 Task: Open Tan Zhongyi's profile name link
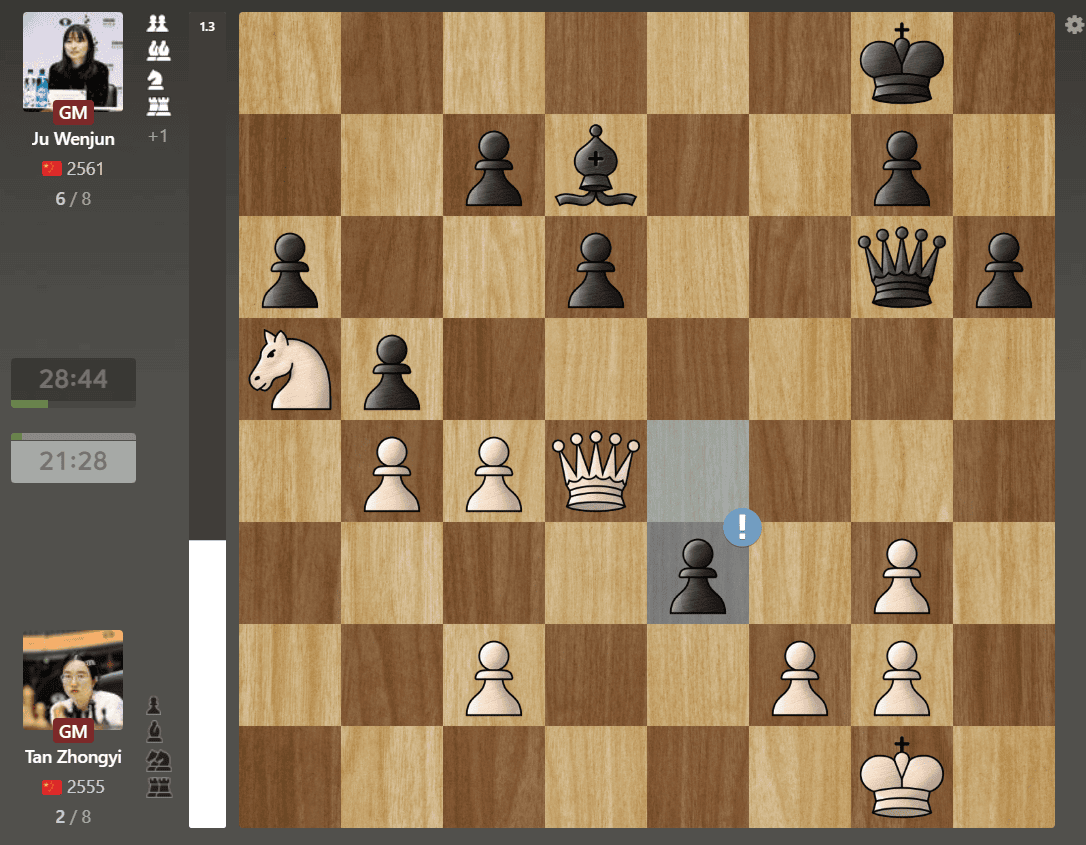(x=73, y=757)
